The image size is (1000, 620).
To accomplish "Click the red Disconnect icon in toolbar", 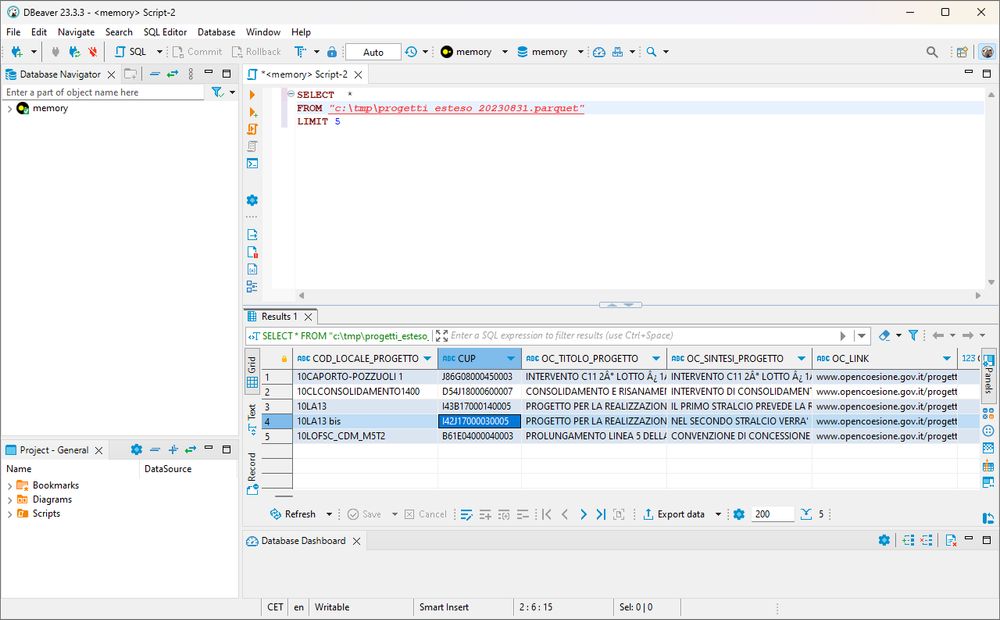I will point(93,52).
